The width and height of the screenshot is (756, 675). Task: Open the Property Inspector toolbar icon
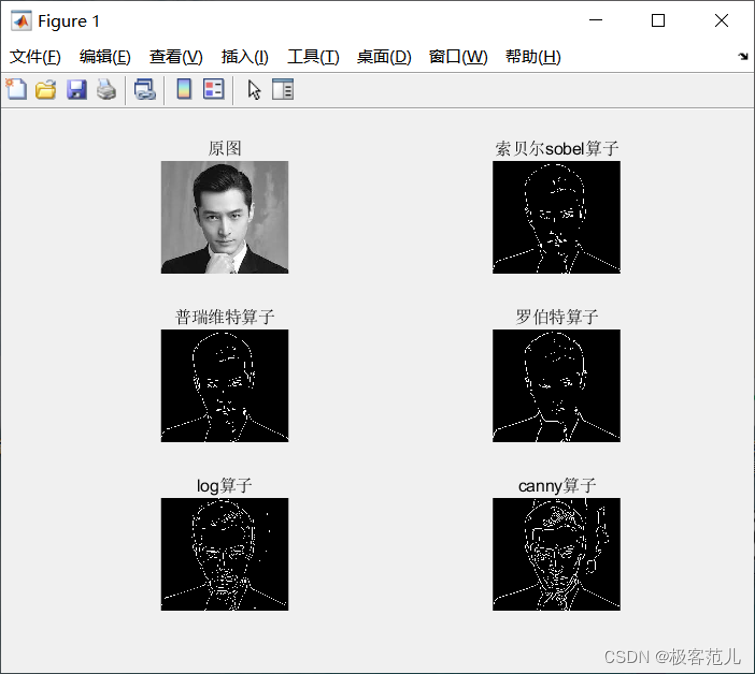[x=283, y=89]
